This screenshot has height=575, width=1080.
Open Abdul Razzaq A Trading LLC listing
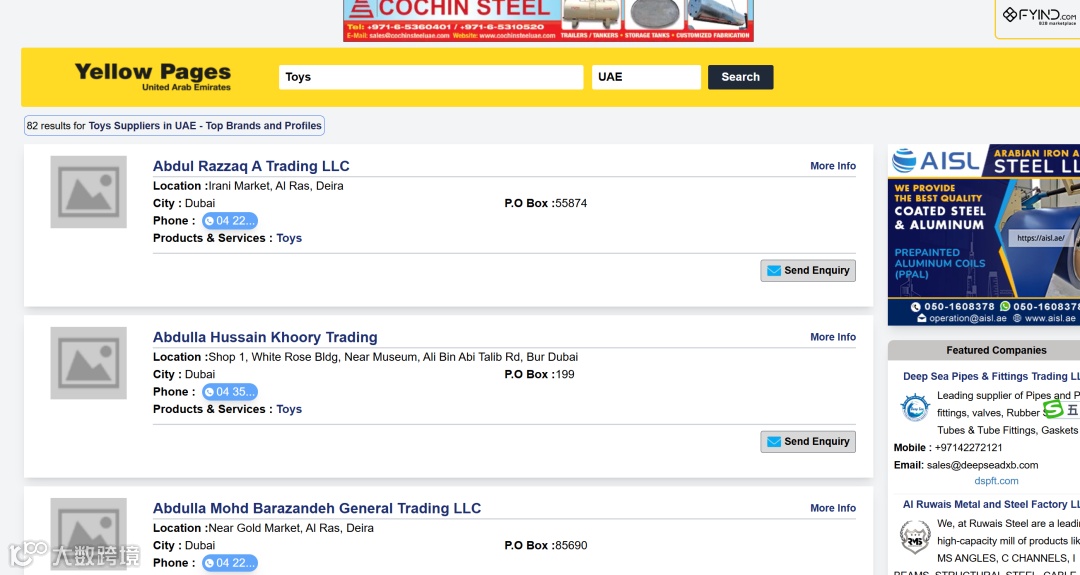pos(251,166)
